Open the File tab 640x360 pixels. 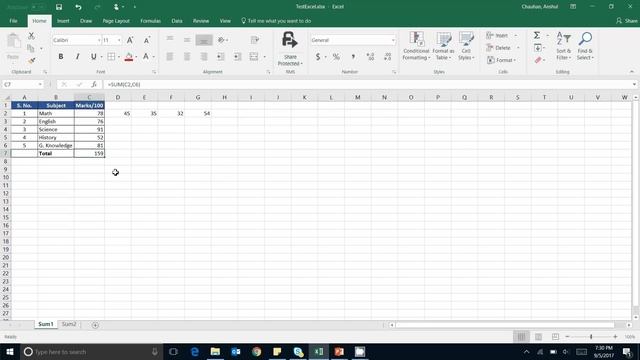coord(13,21)
